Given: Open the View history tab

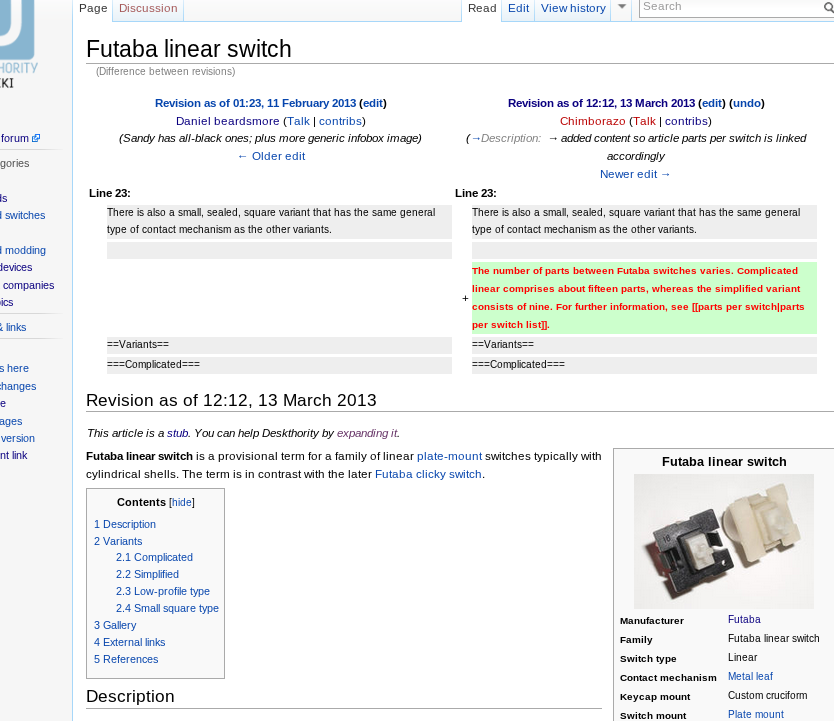Looking at the screenshot, I should coord(573,8).
